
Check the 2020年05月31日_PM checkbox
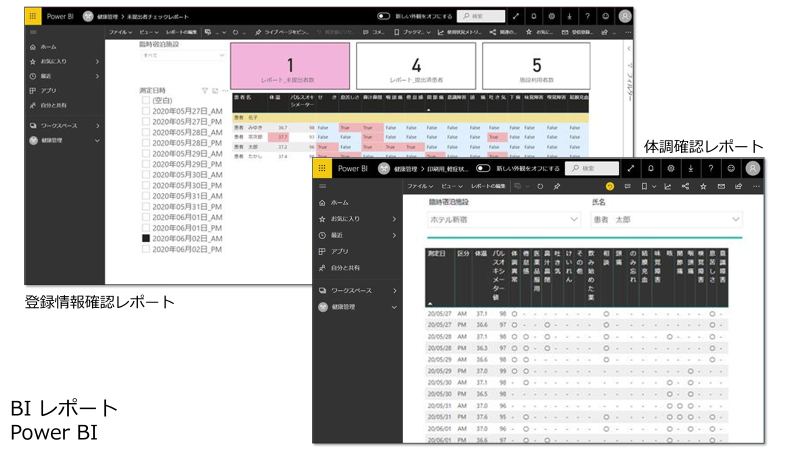pyautogui.click(x=146, y=207)
